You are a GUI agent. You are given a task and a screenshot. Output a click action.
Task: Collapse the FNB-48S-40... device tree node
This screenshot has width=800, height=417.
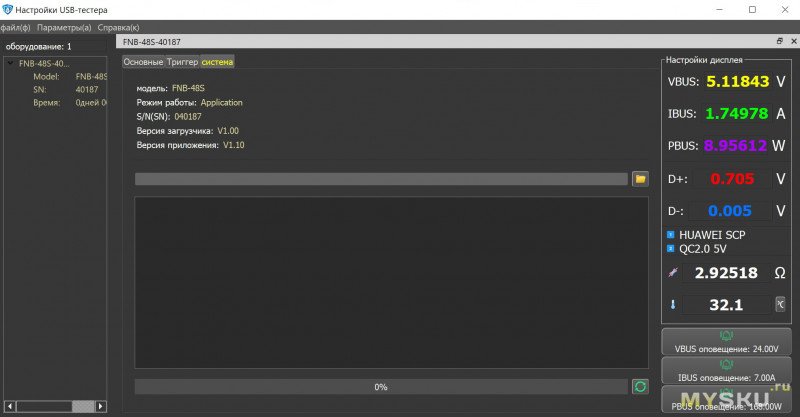coord(10,63)
